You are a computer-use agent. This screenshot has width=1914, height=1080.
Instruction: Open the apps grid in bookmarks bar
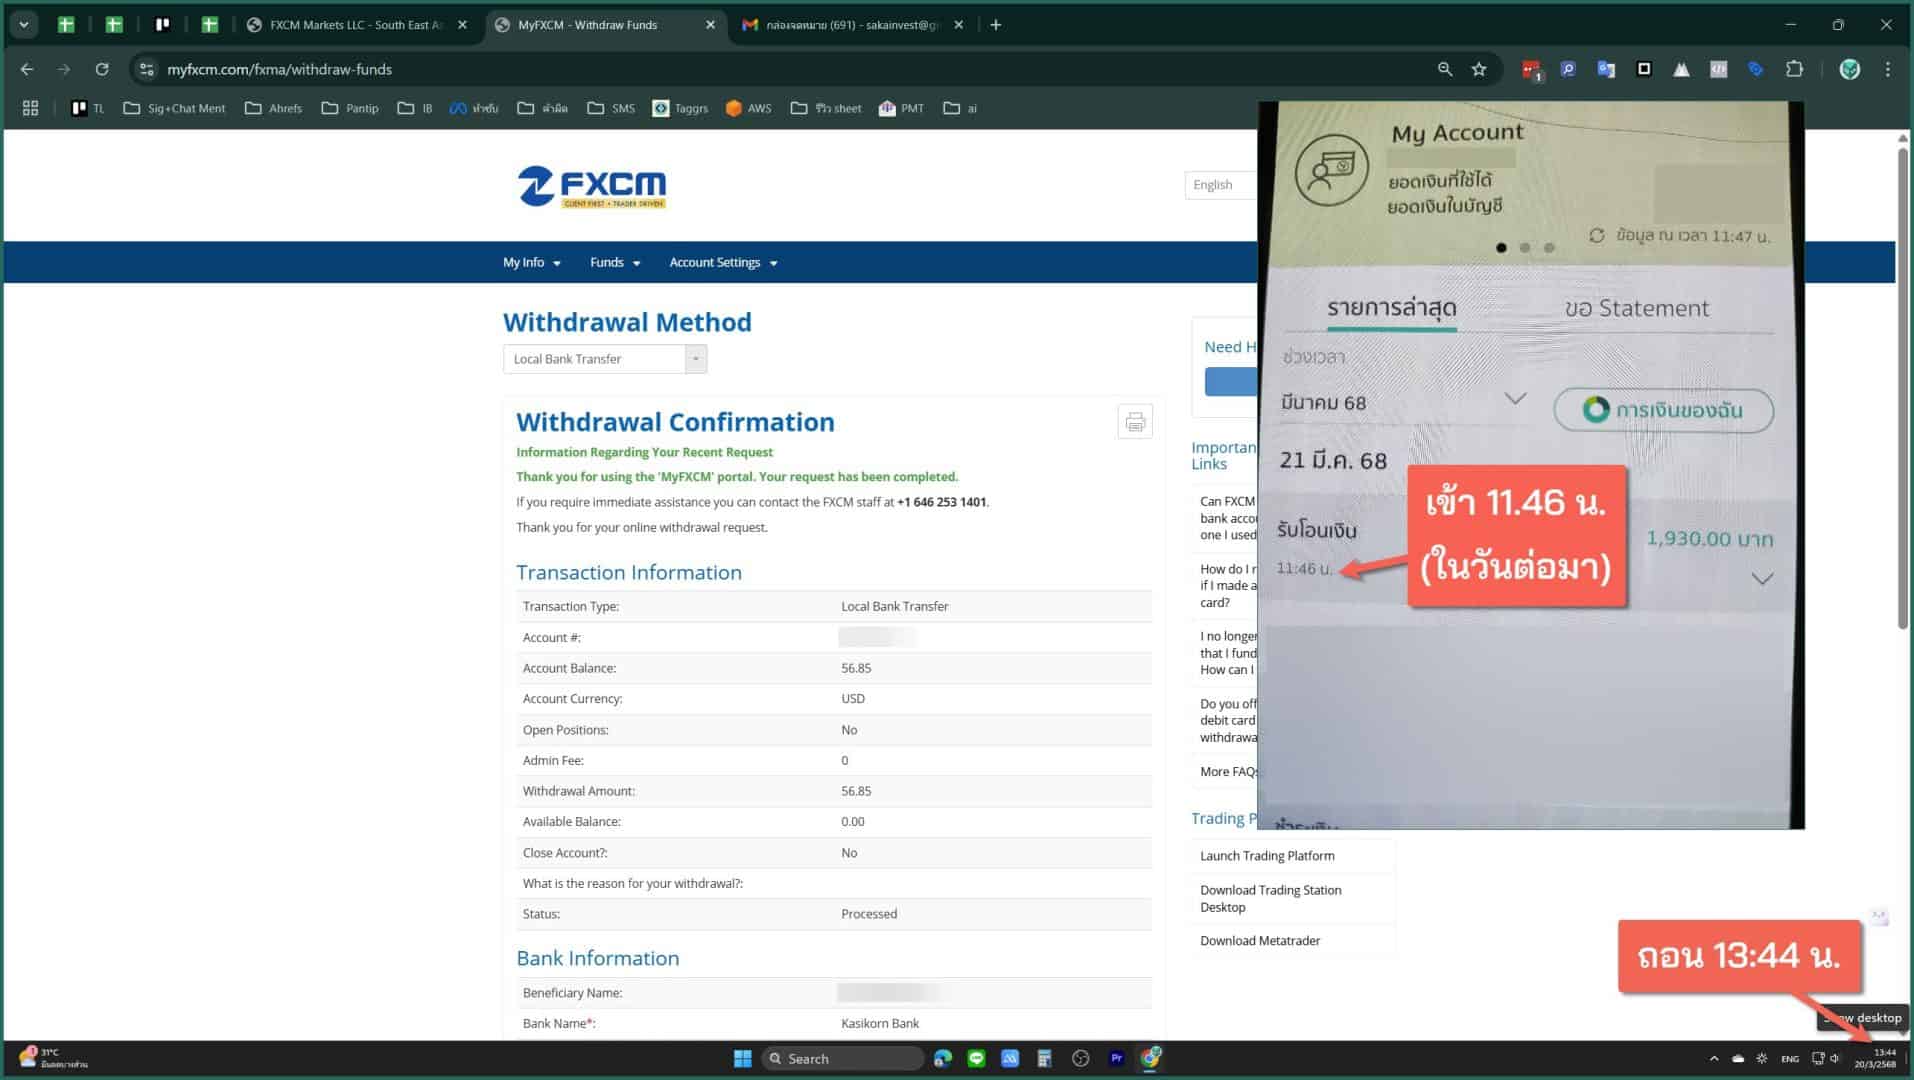pos(30,108)
